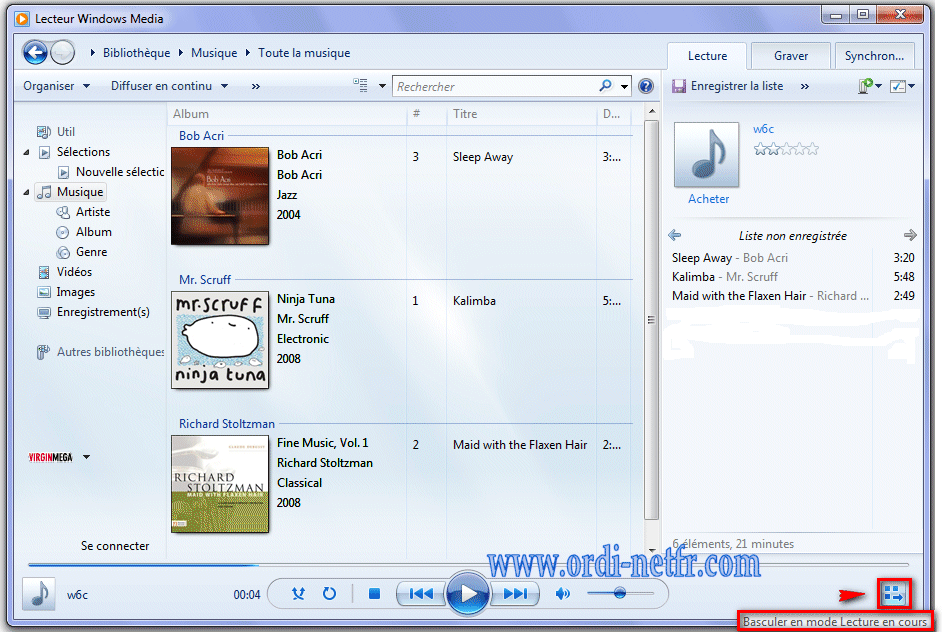Open Enregistrement(s) library
The width and height of the screenshot is (942, 632).
click(x=103, y=312)
